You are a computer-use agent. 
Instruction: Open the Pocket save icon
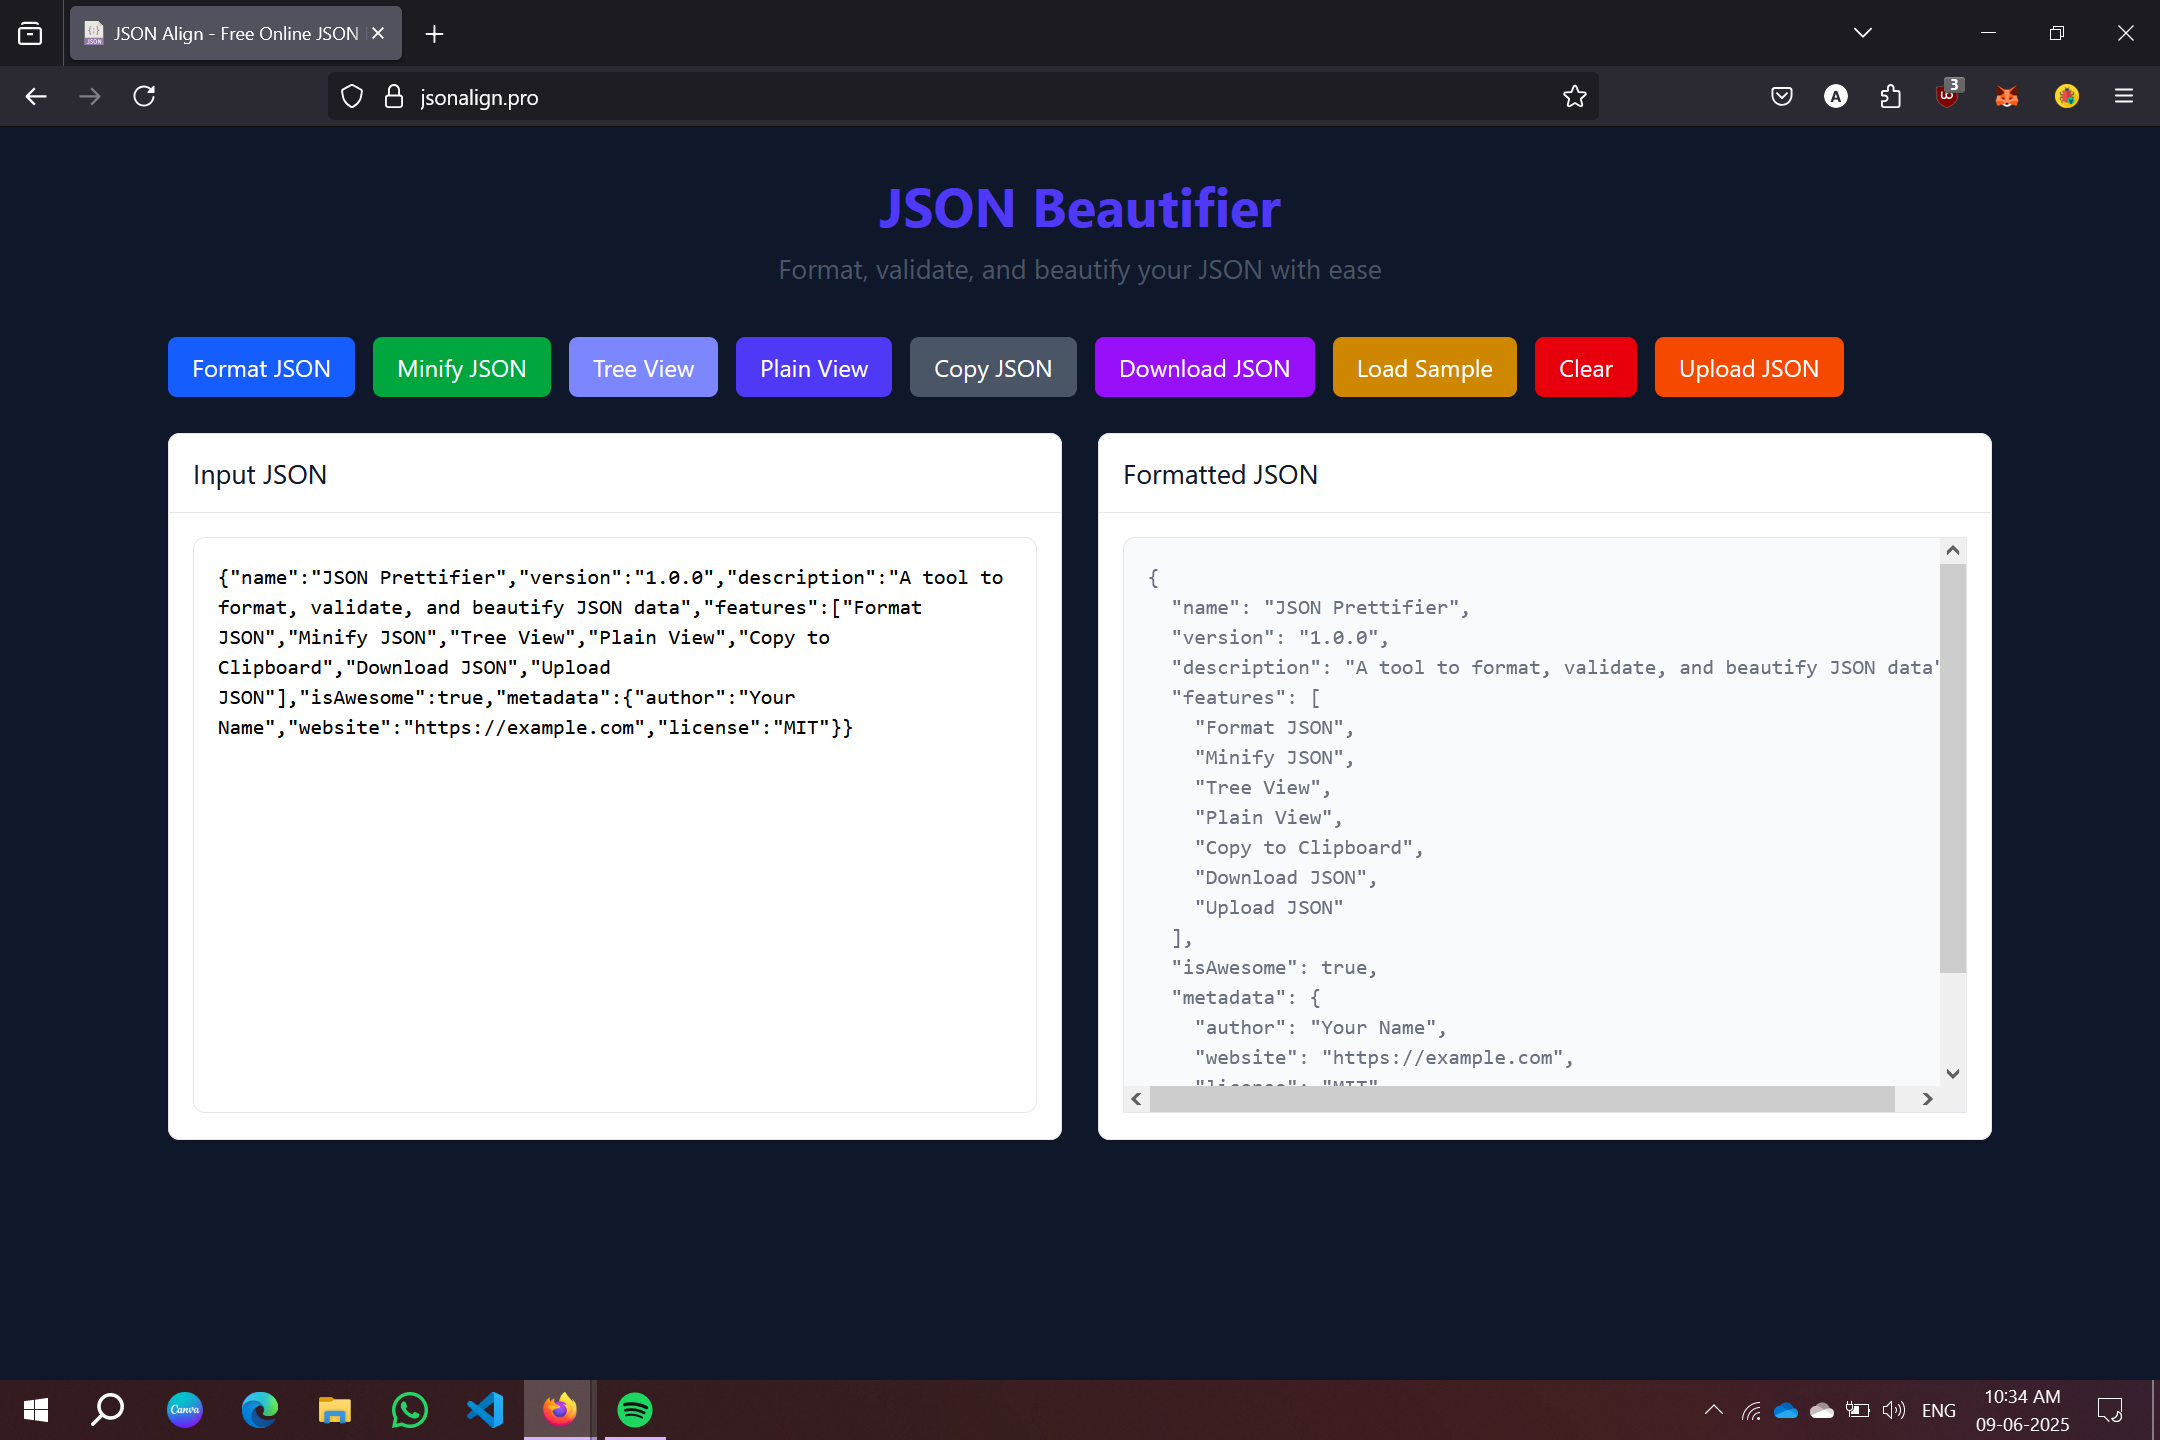[1782, 97]
